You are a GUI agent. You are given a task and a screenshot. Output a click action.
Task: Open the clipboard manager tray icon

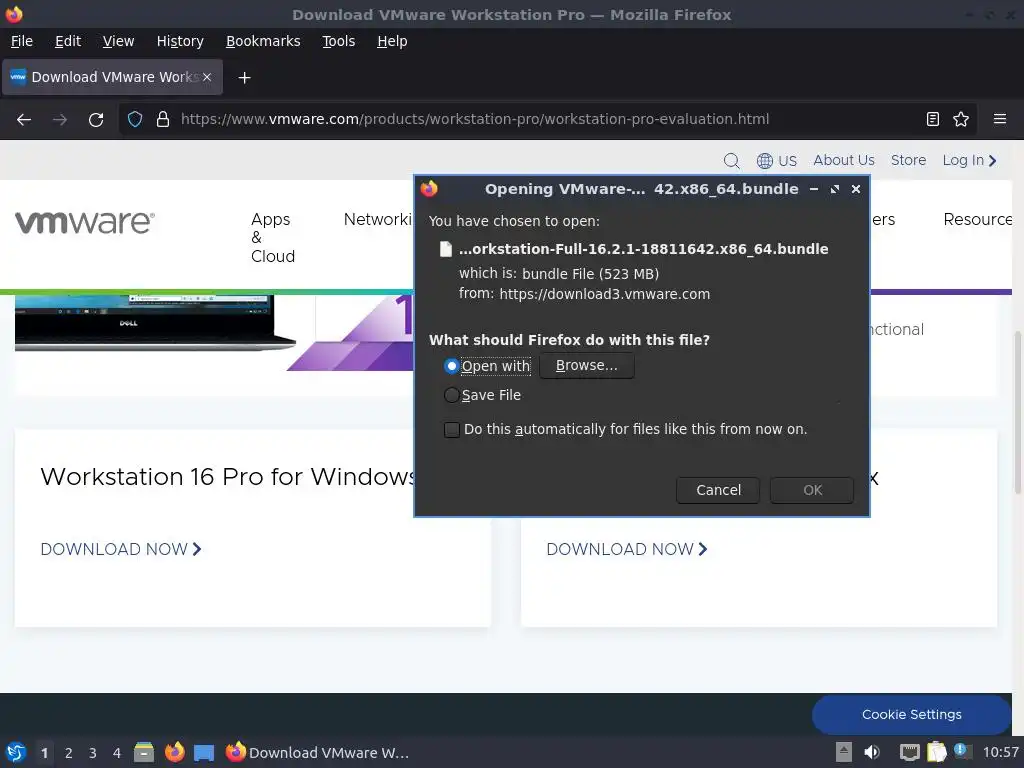[936, 752]
